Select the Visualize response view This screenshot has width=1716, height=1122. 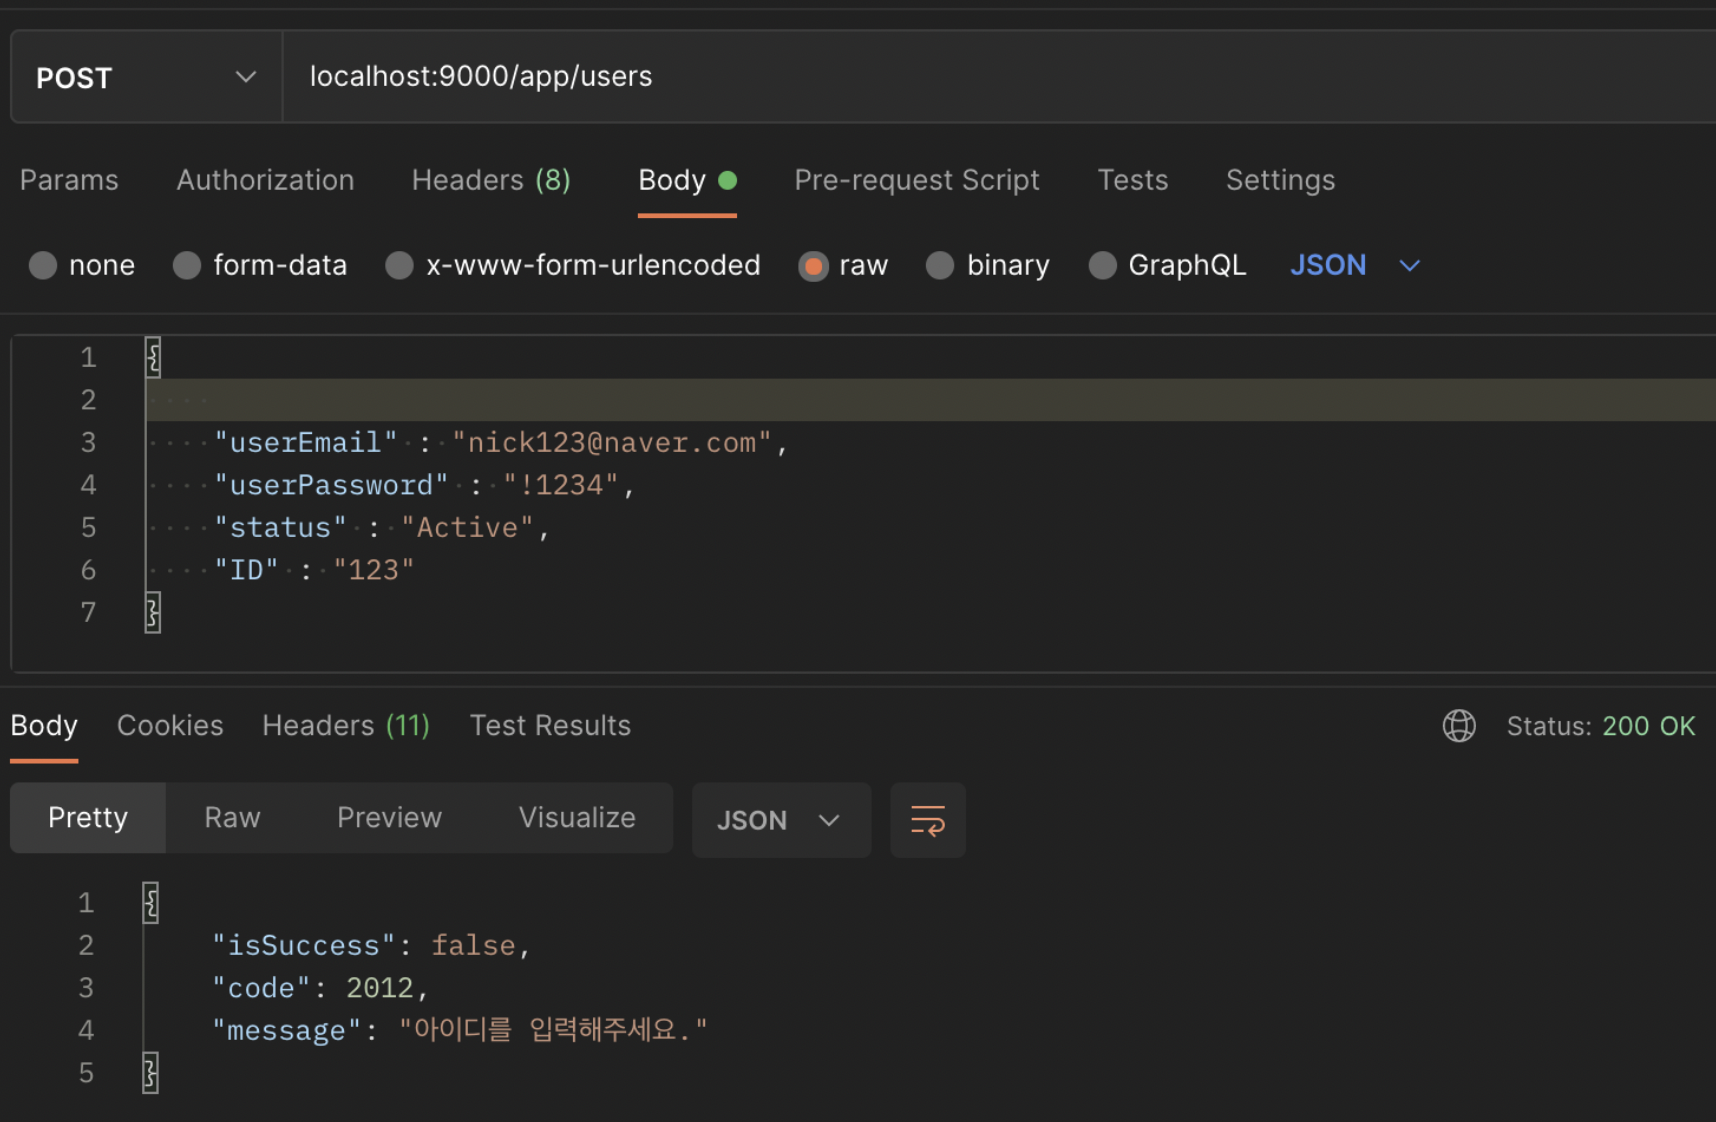577,818
